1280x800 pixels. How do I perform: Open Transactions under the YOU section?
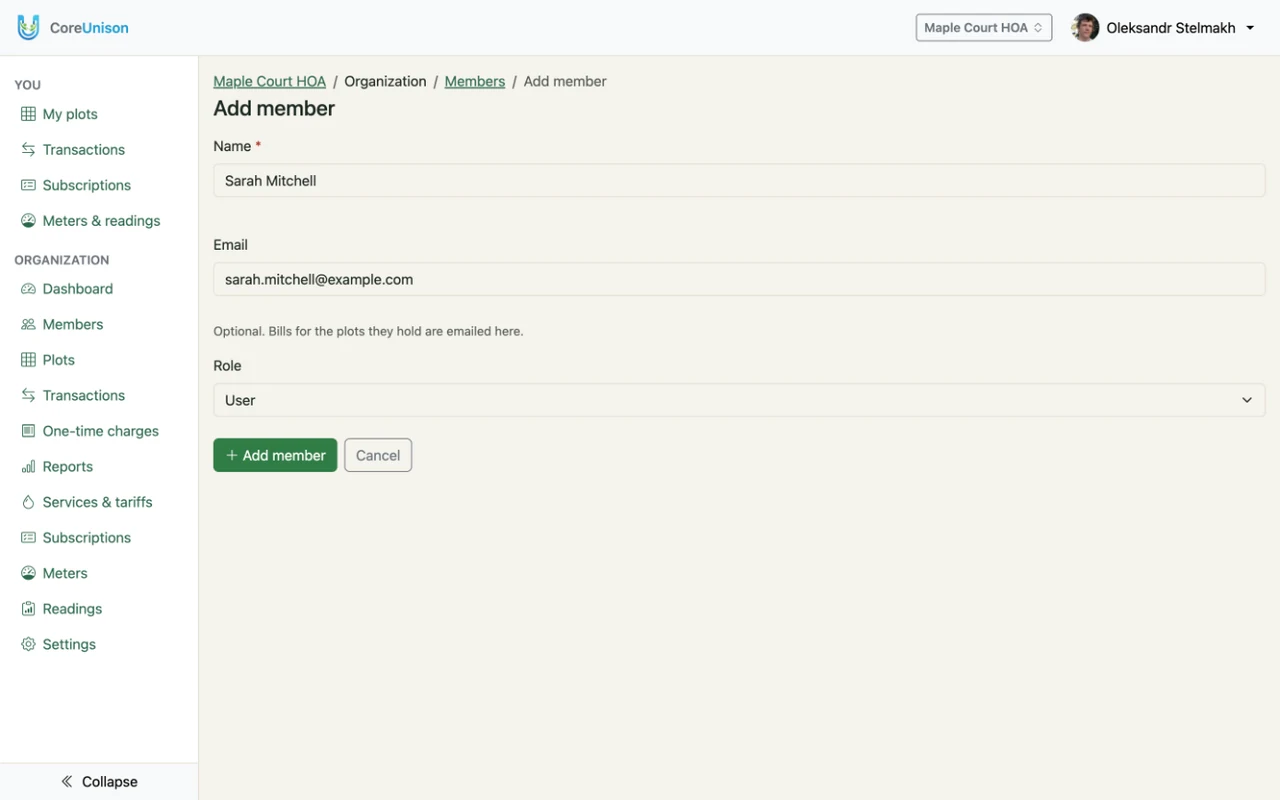tap(73, 150)
